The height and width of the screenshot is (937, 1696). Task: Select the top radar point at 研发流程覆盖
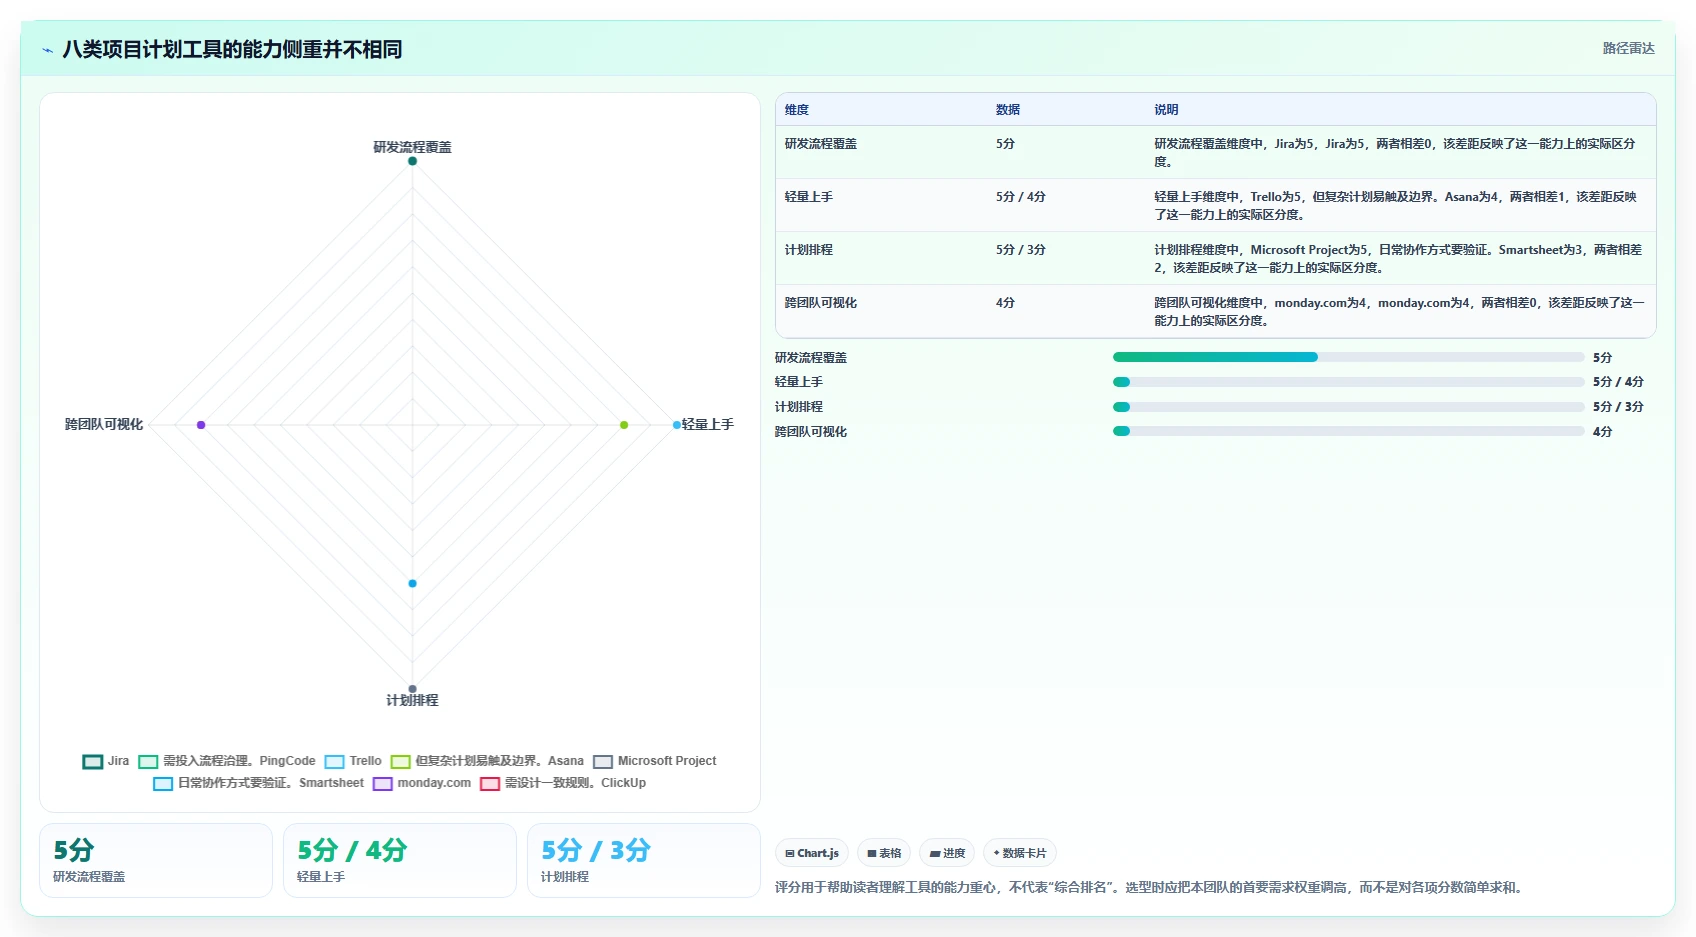coord(412,161)
